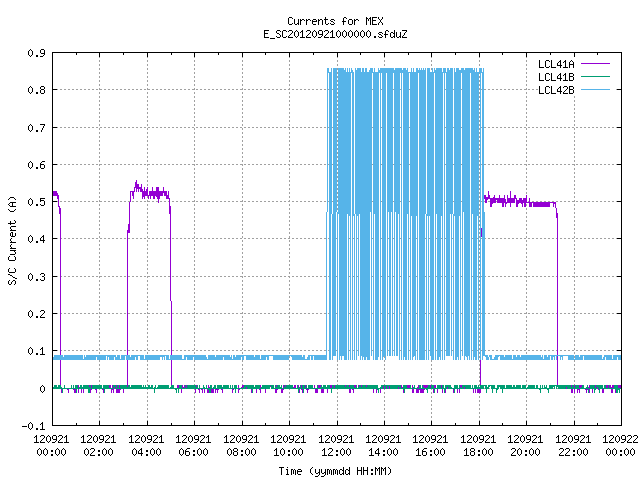Click the purple LCL41A legend line sample
This screenshot has height=480, width=640.
click(595, 64)
